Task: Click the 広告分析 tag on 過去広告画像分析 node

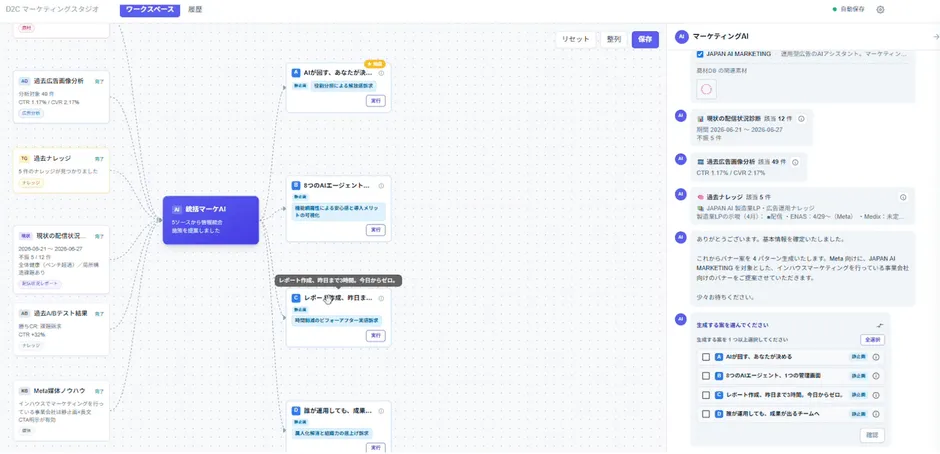Action: 31,113
